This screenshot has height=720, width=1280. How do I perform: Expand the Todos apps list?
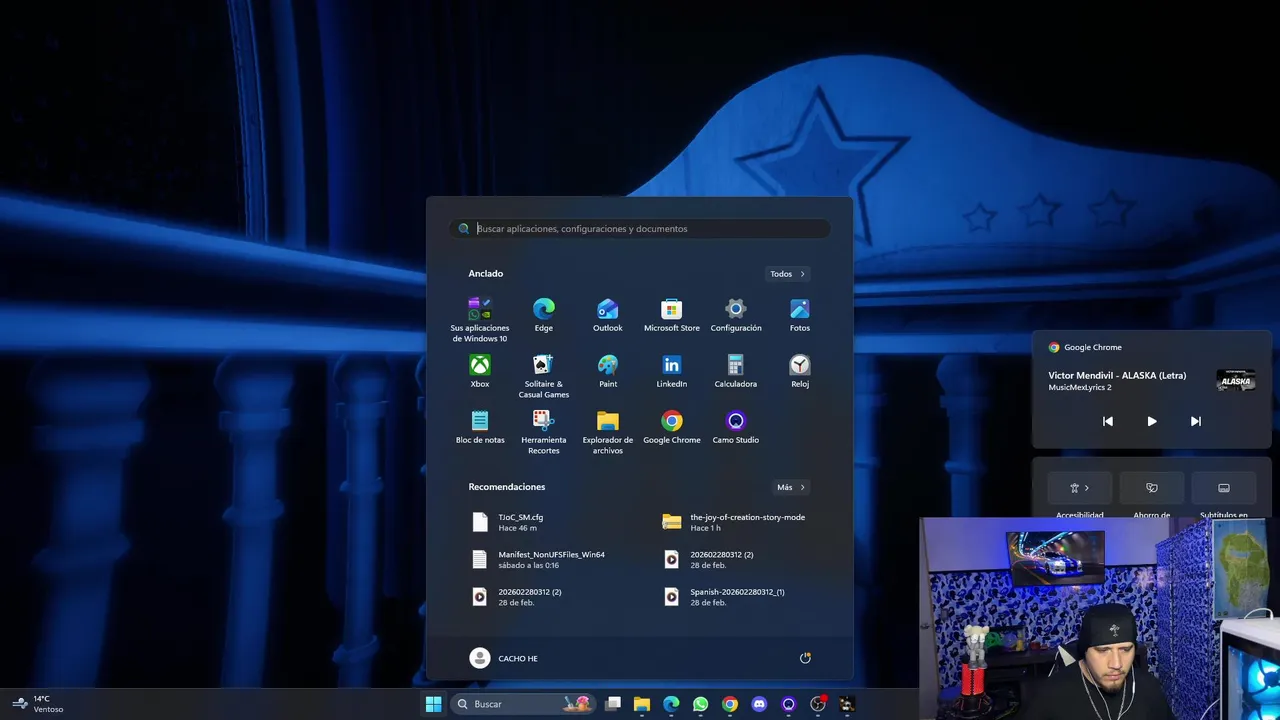(787, 274)
